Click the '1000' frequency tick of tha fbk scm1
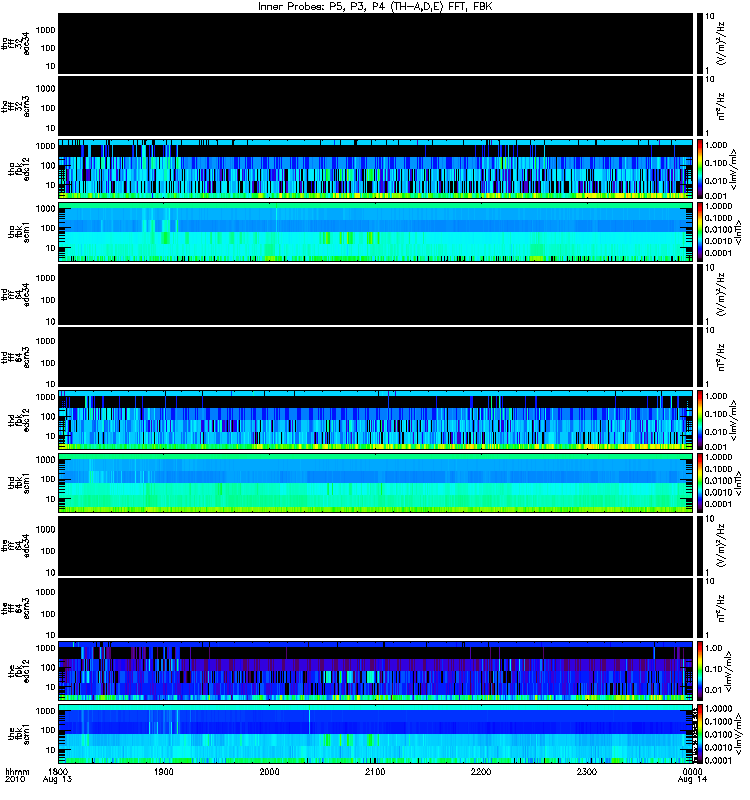This screenshot has width=750, height=800. click(45, 209)
